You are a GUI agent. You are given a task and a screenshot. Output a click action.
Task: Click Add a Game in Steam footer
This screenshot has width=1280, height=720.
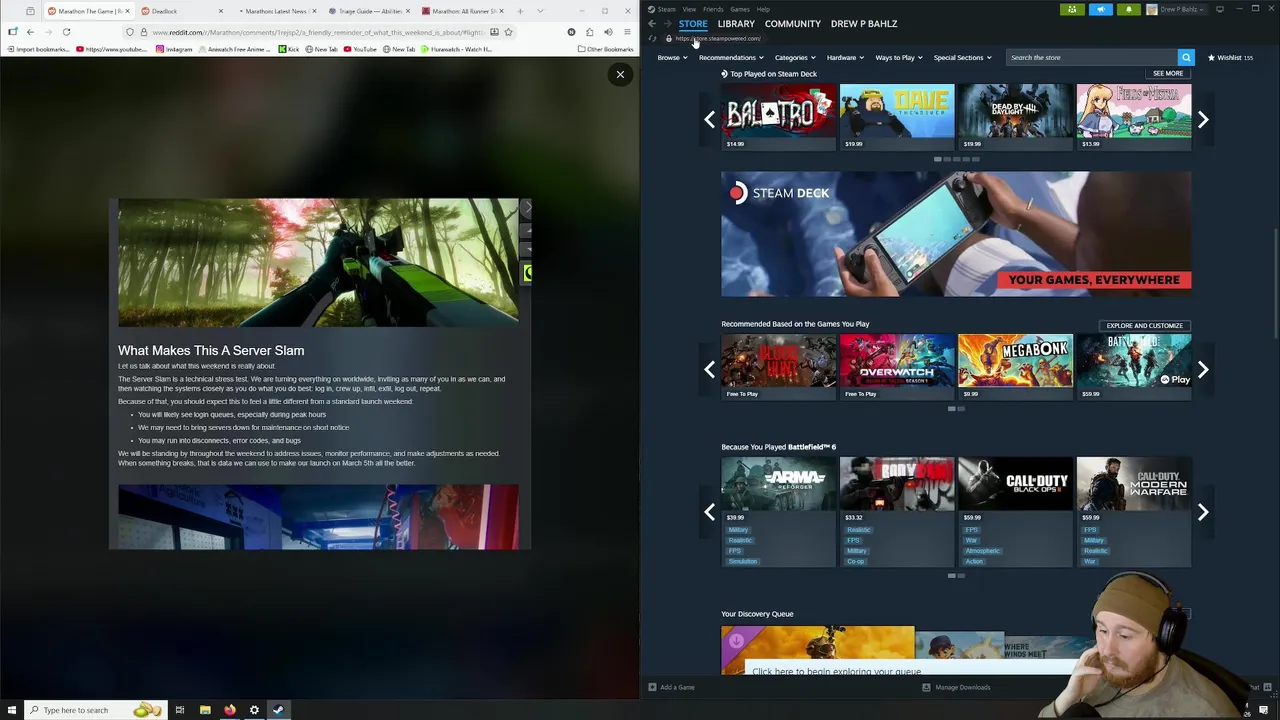(671, 688)
